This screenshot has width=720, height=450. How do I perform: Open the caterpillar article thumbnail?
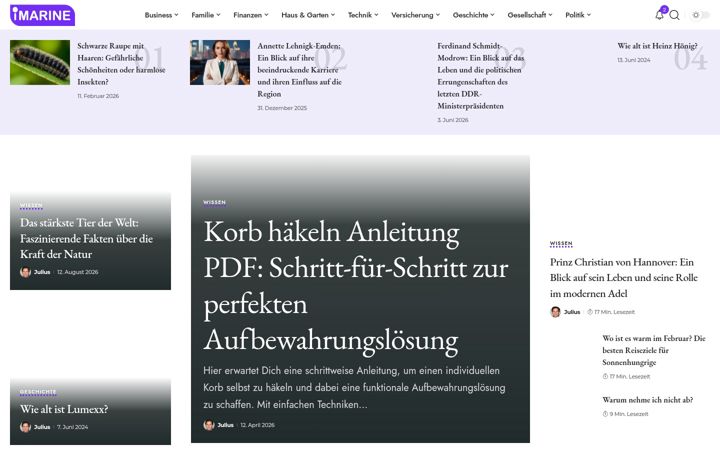(40, 62)
